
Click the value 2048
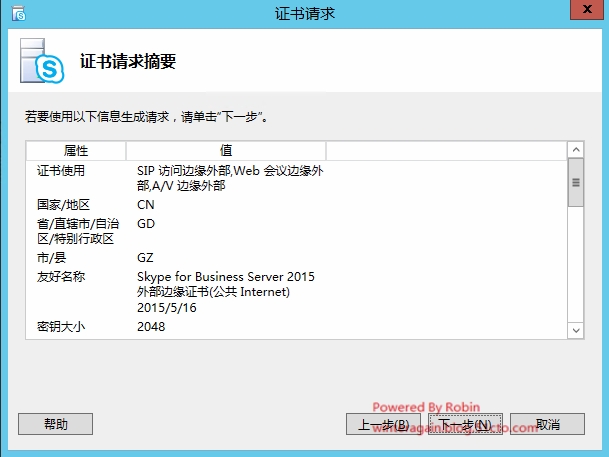[151, 327]
